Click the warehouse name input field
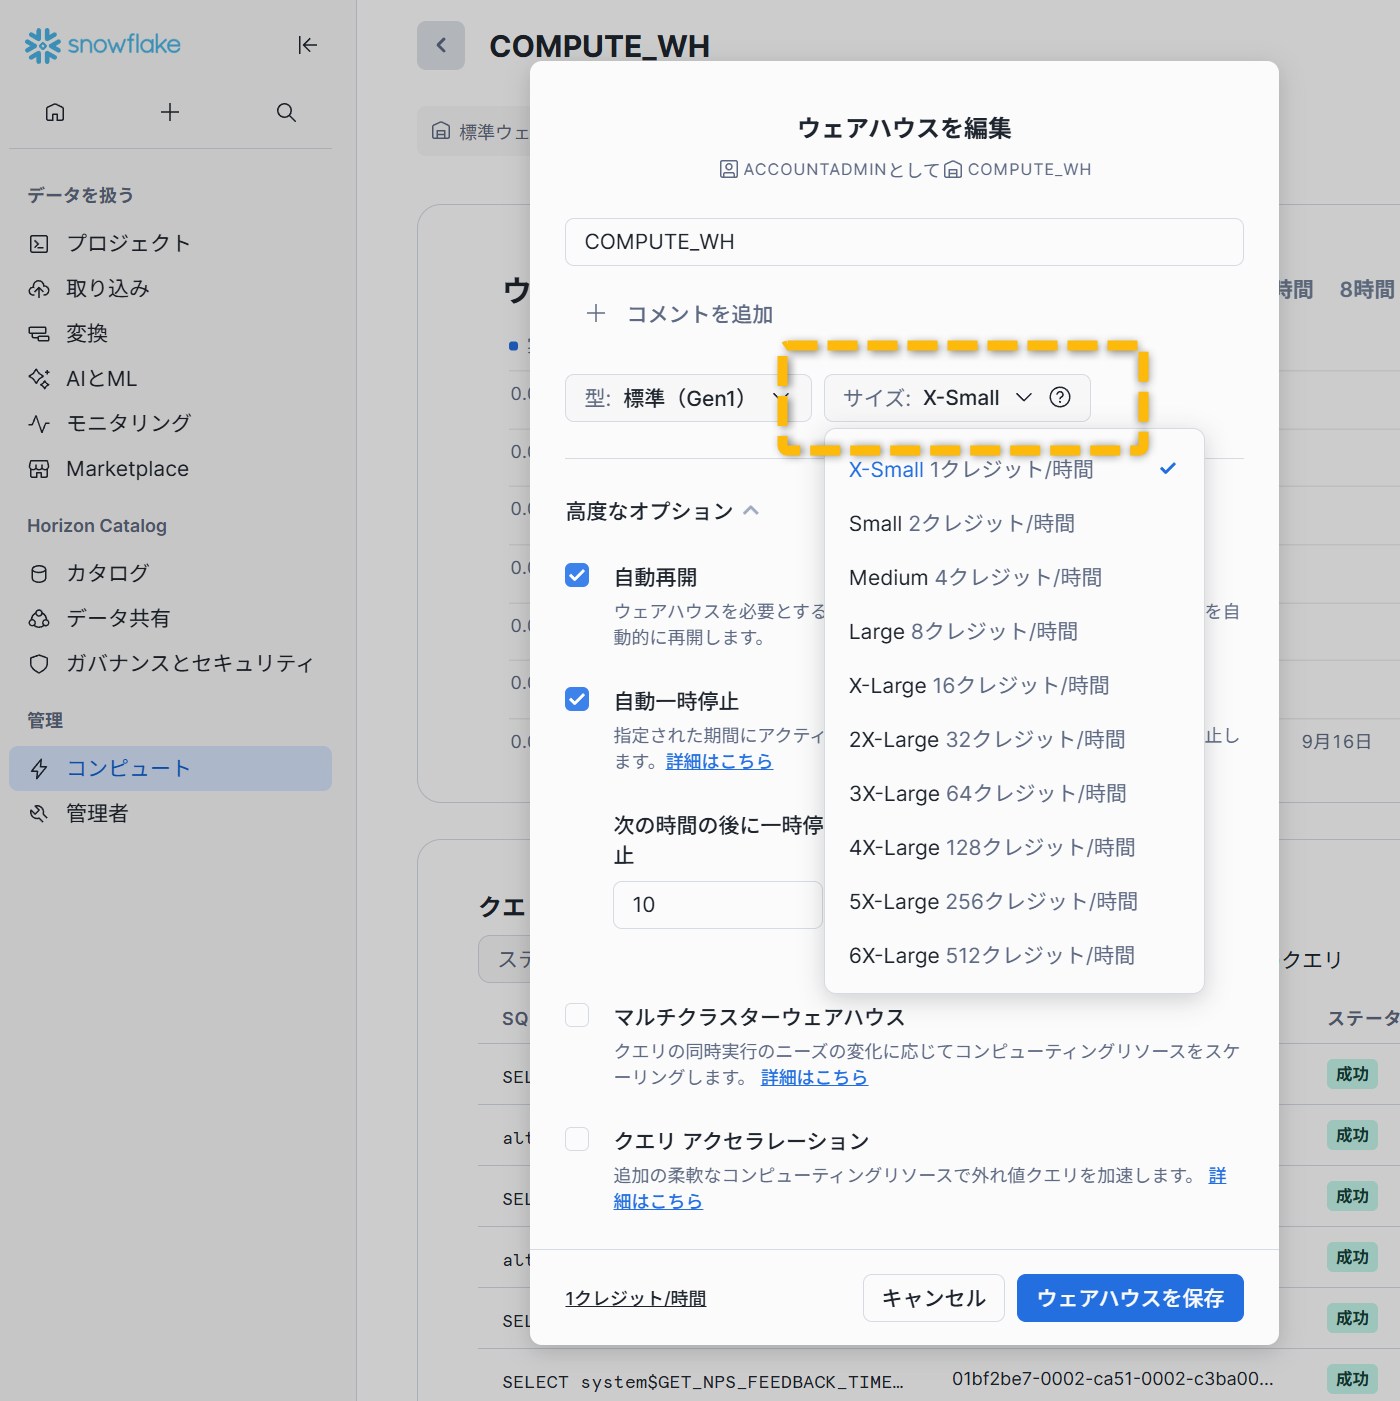Image resolution: width=1400 pixels, height=1401 pixels. point(903,242)
